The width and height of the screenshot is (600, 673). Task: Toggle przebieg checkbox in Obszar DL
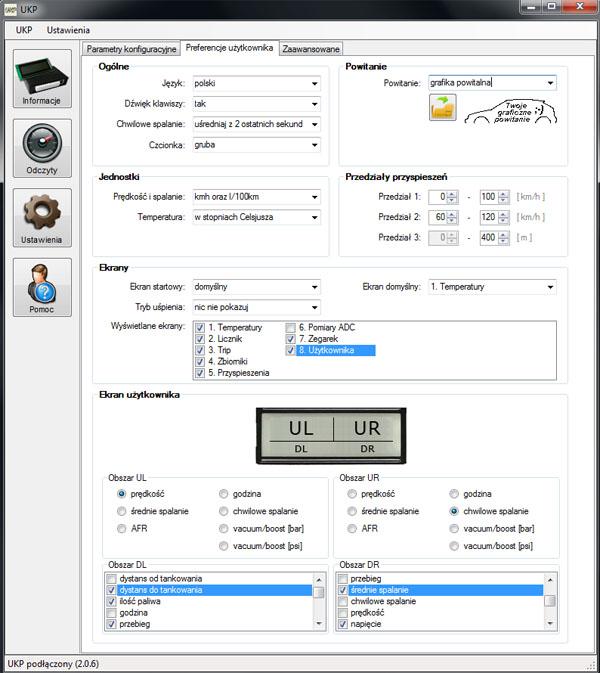[x=111, y=624]
